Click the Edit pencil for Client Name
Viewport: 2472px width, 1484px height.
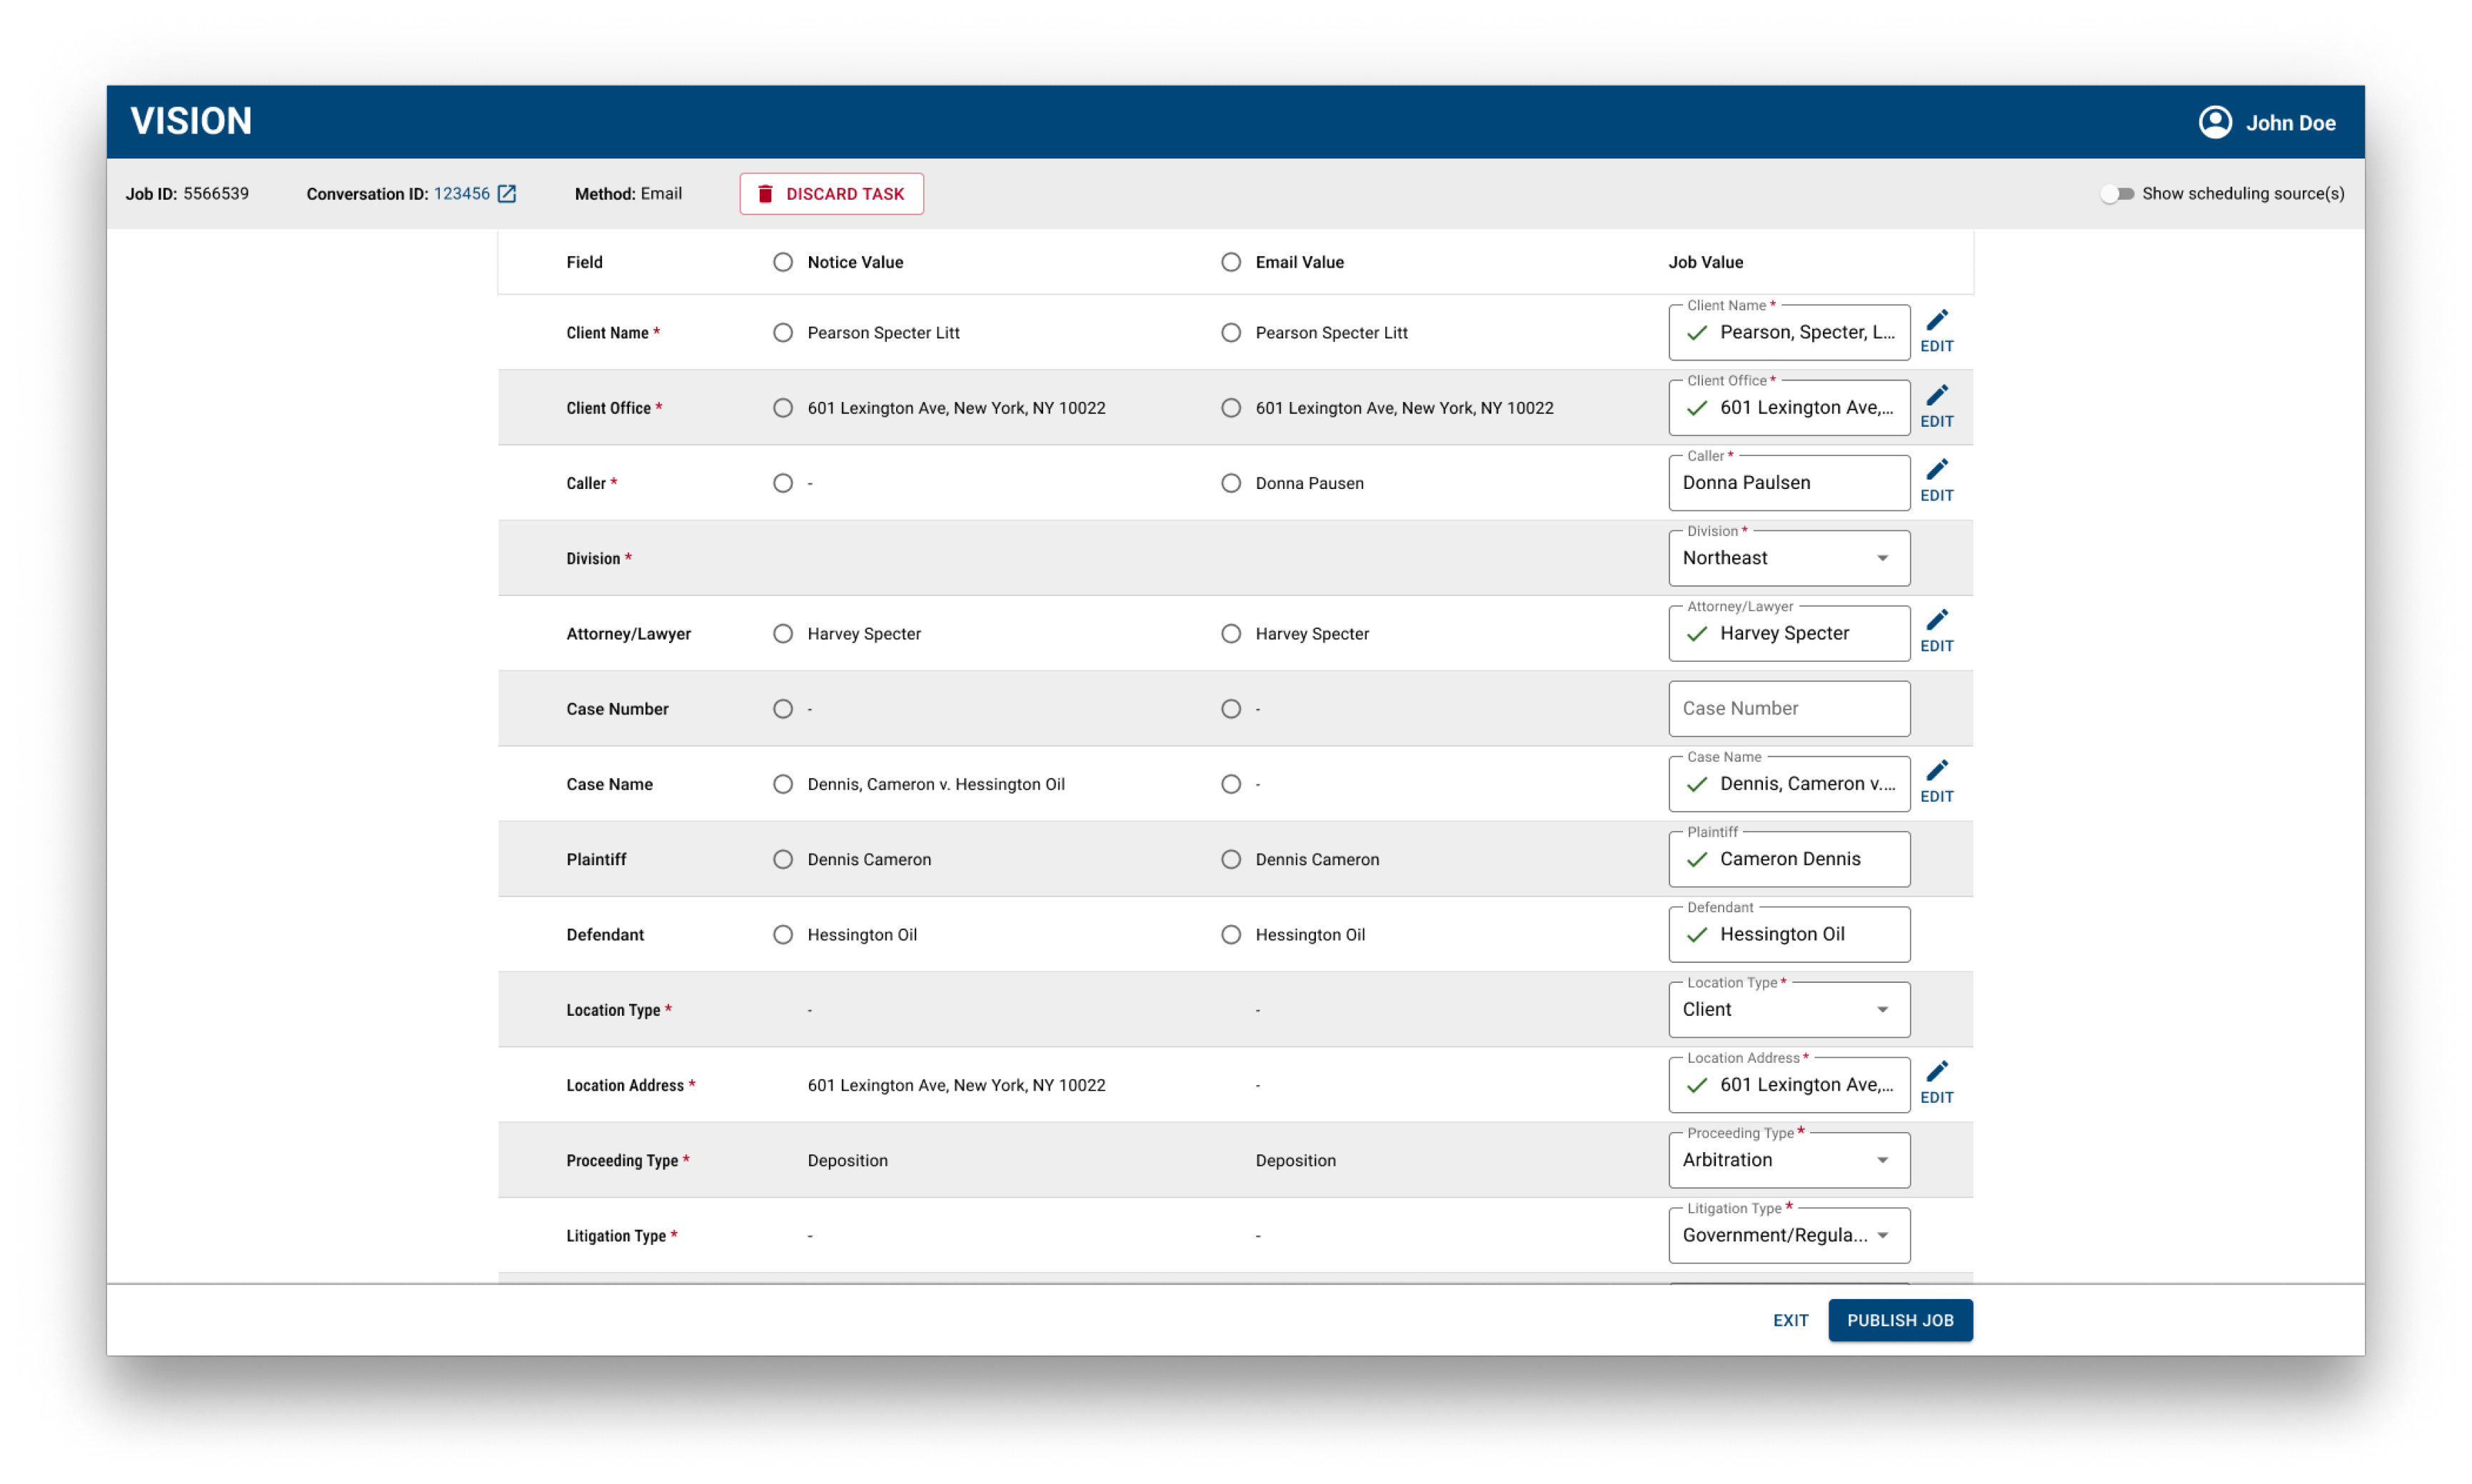click(1936, 331)
